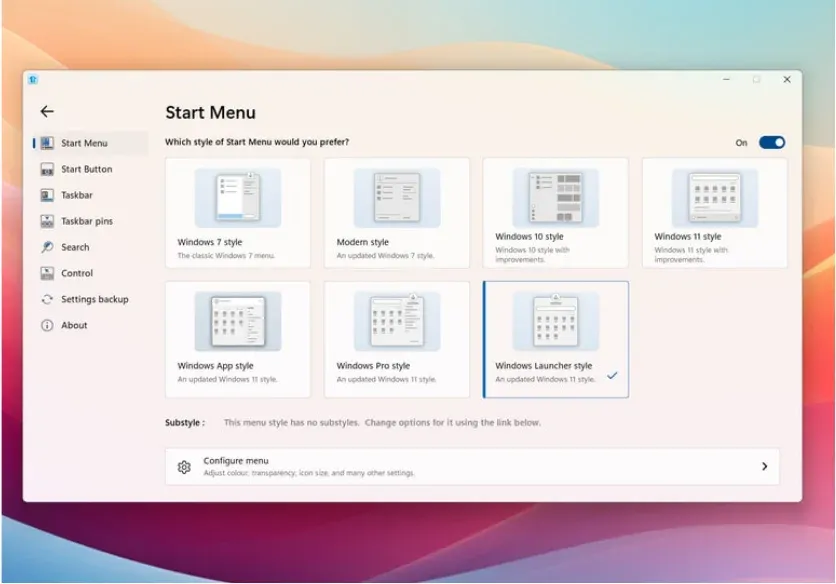The width and height of the screenshot is (836, 584).
Task: Click the Search magnifier icon
Action: tap(47, 247)
